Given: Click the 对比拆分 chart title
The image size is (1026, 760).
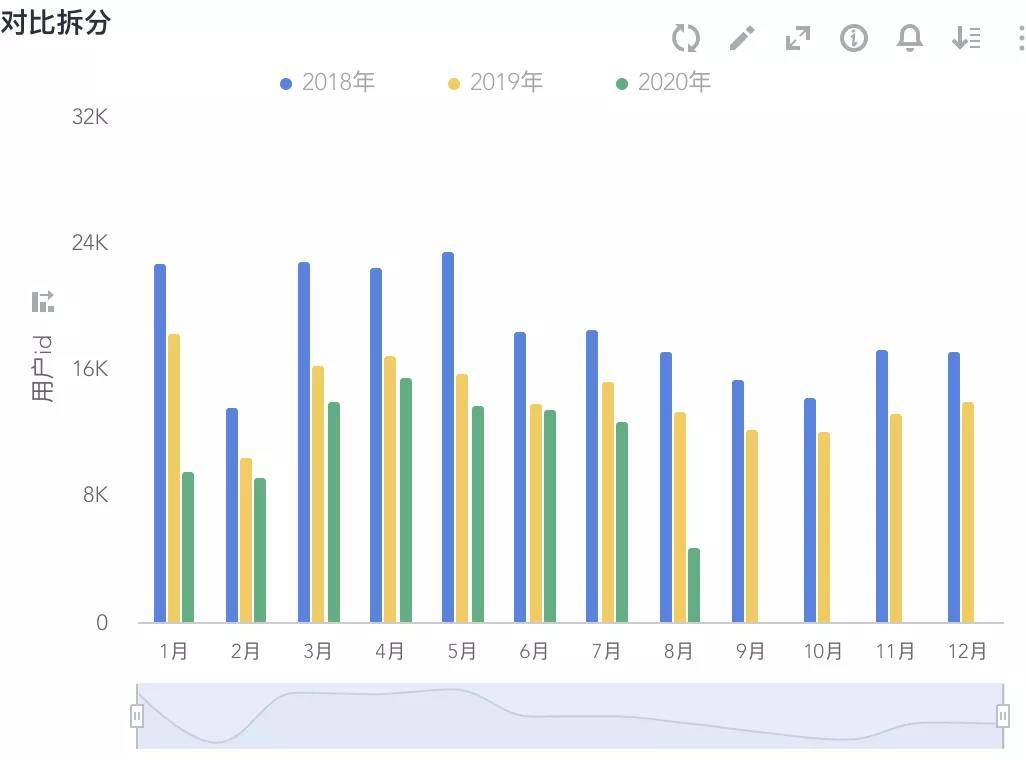Looking at the screenshot, I should click(x=55, y=23).
